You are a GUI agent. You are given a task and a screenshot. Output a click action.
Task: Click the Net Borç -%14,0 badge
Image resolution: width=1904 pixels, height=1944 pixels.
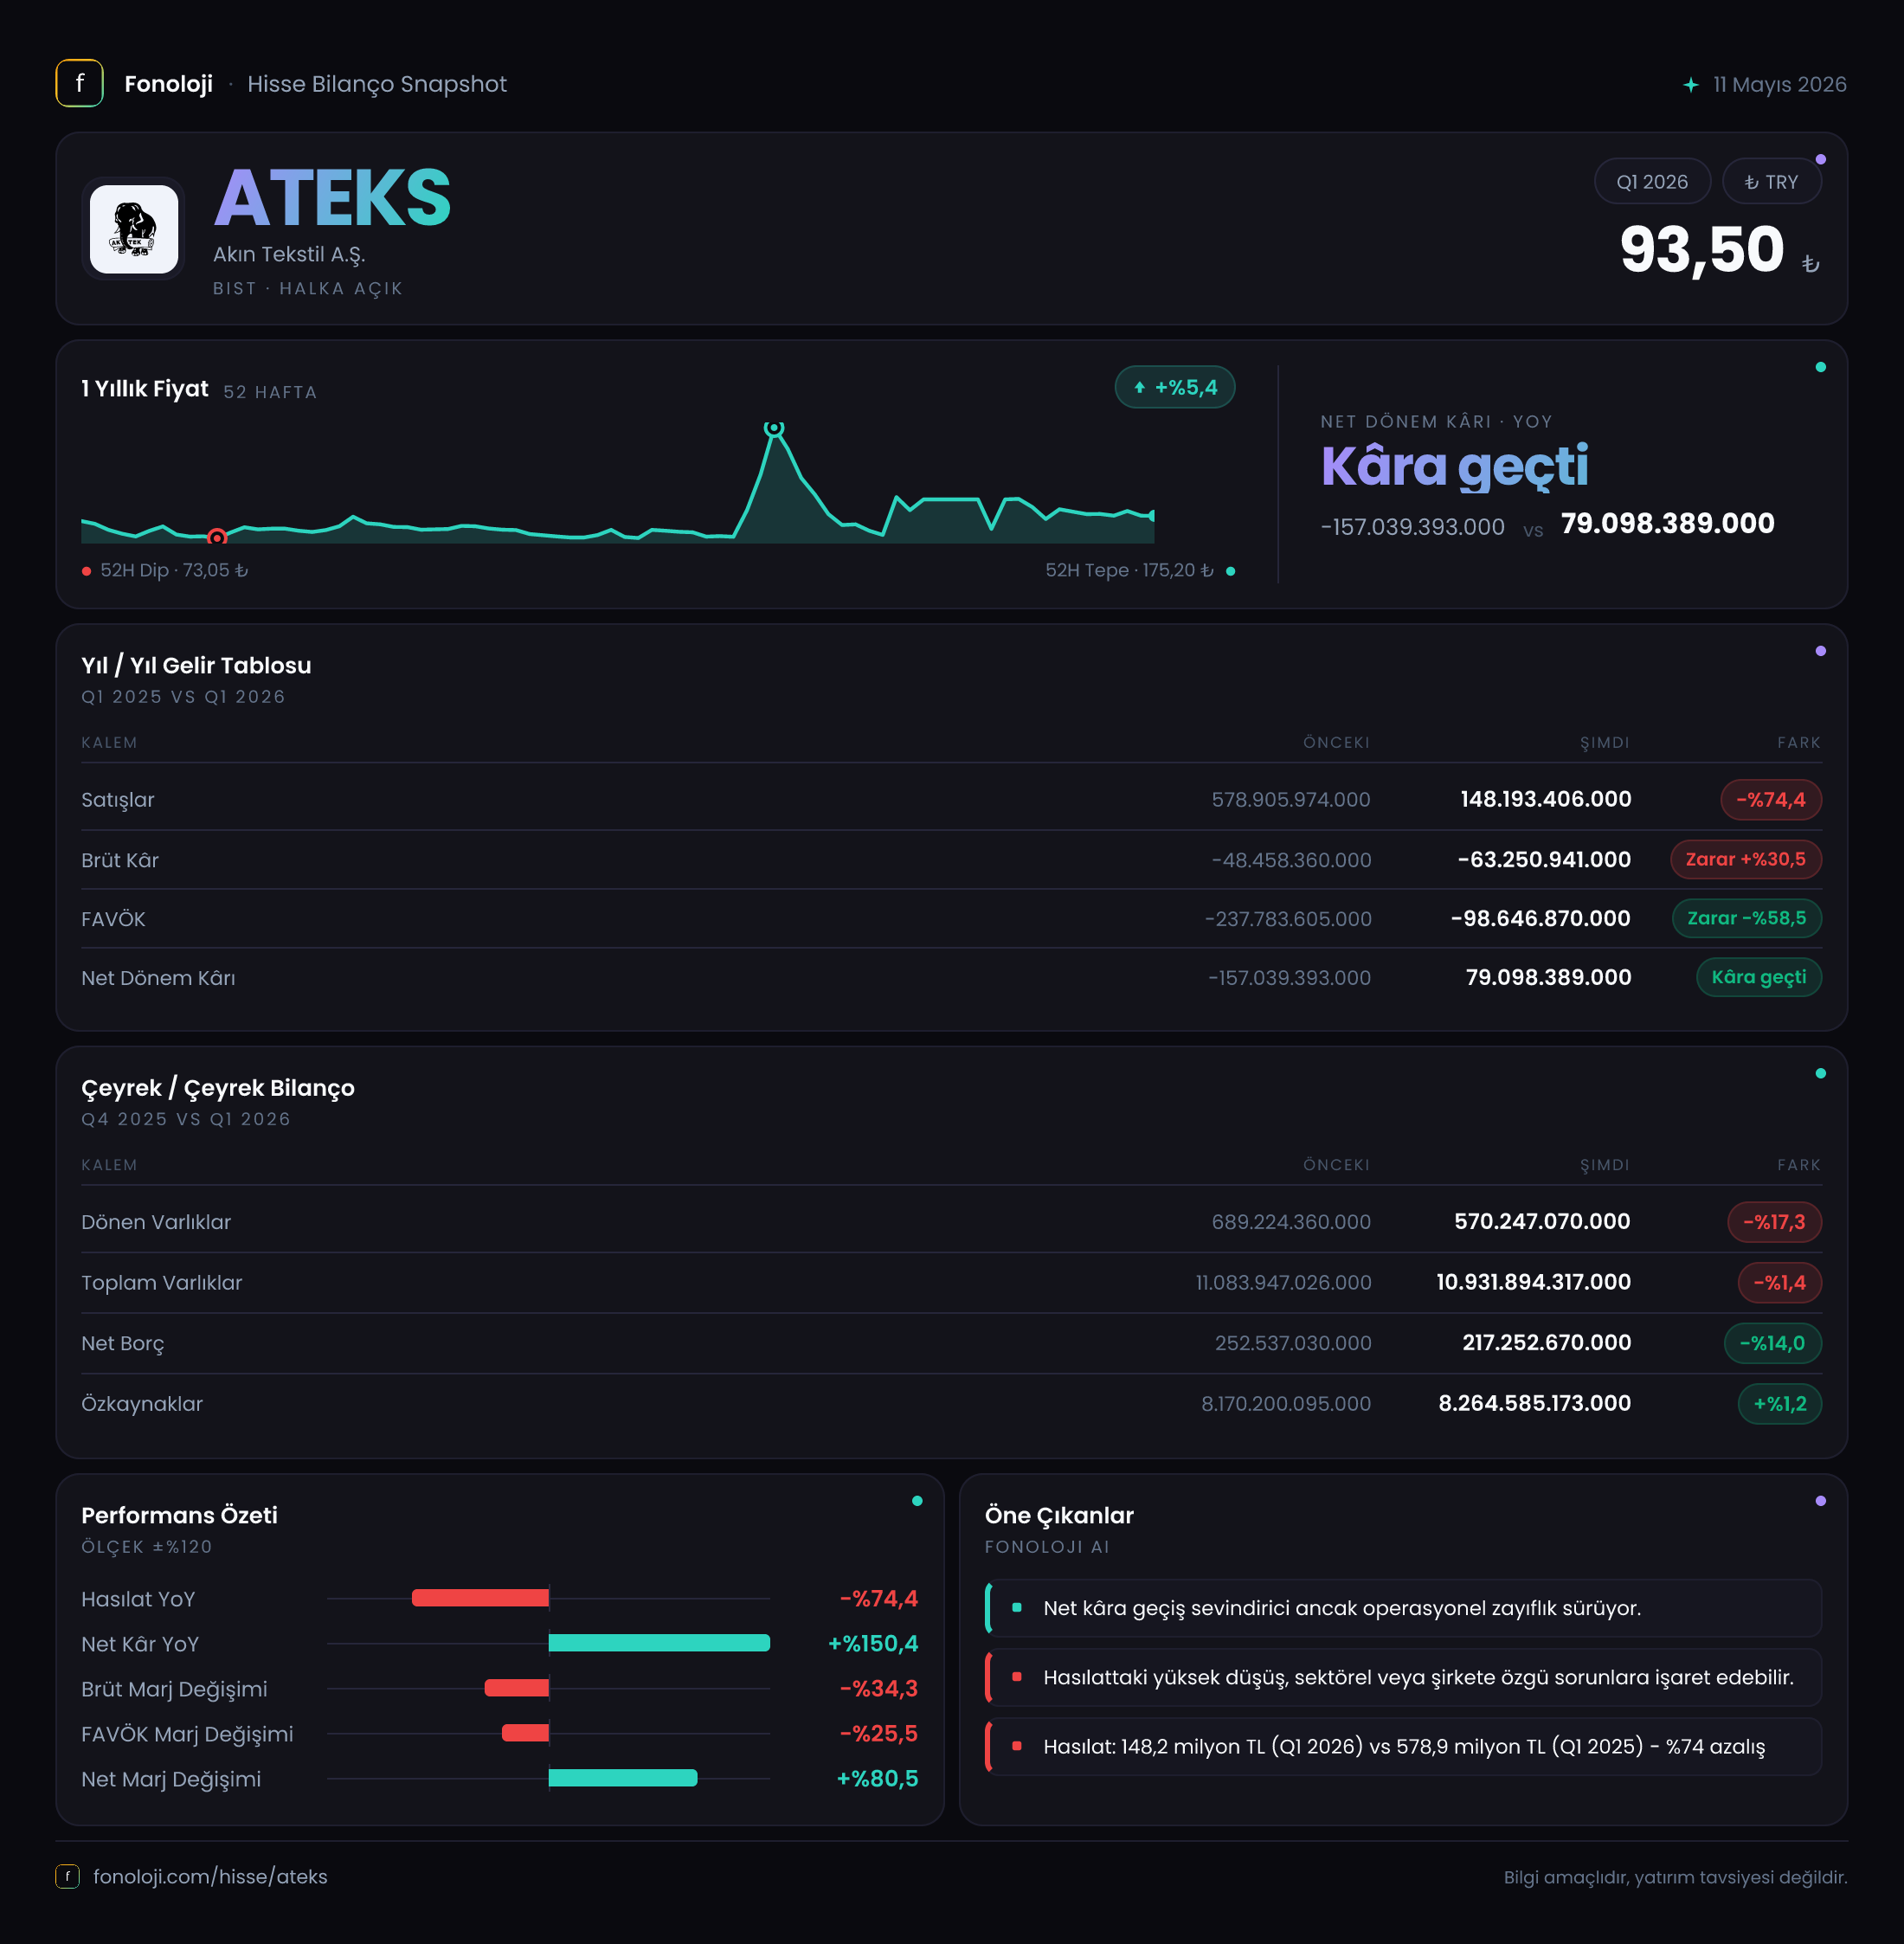1772,1343
